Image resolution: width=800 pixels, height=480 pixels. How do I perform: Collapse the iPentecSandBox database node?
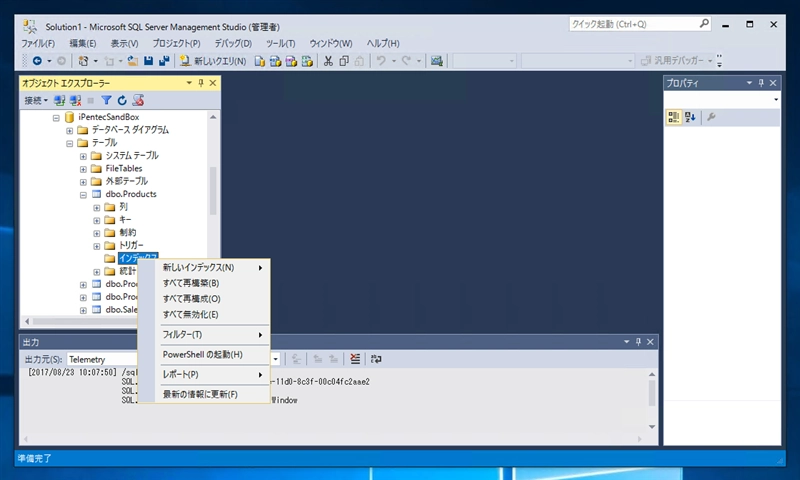coord(56,118)
